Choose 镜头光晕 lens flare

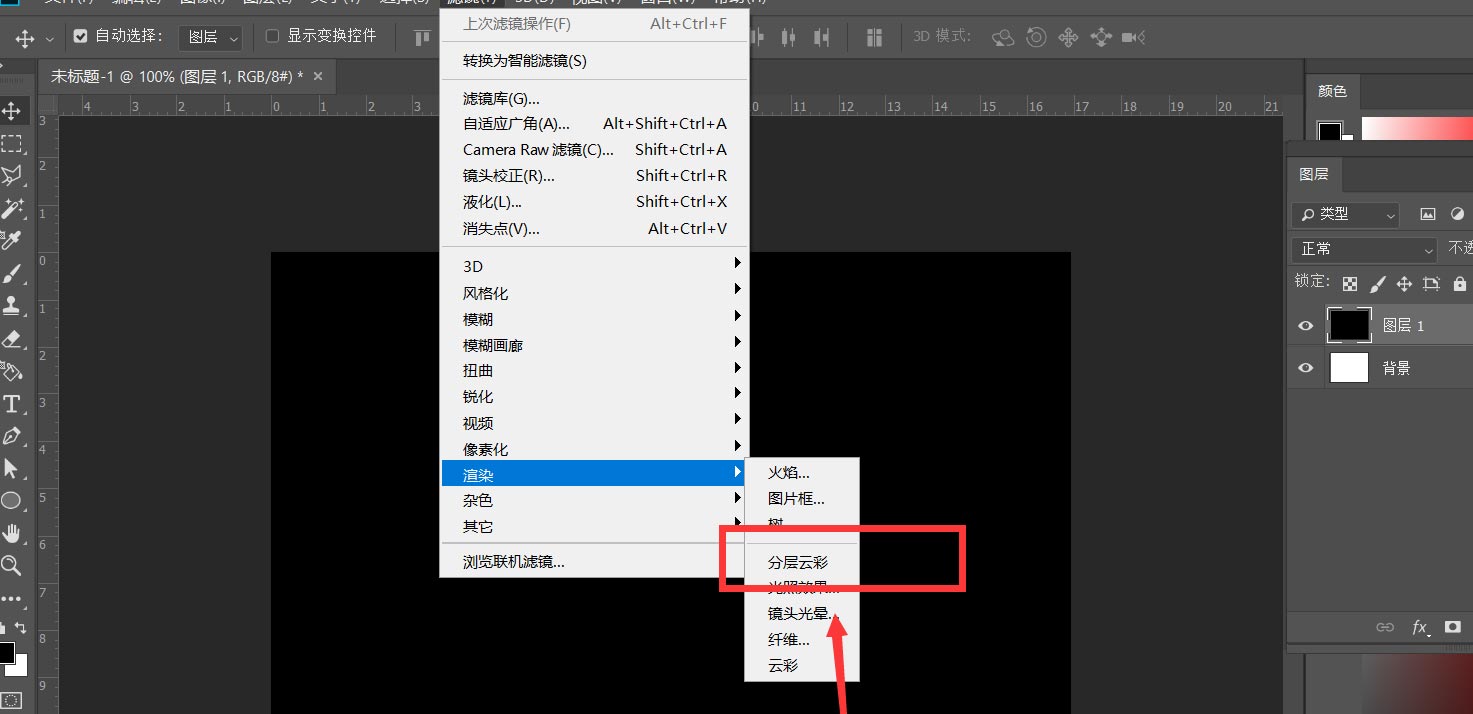tap(801, 614)
